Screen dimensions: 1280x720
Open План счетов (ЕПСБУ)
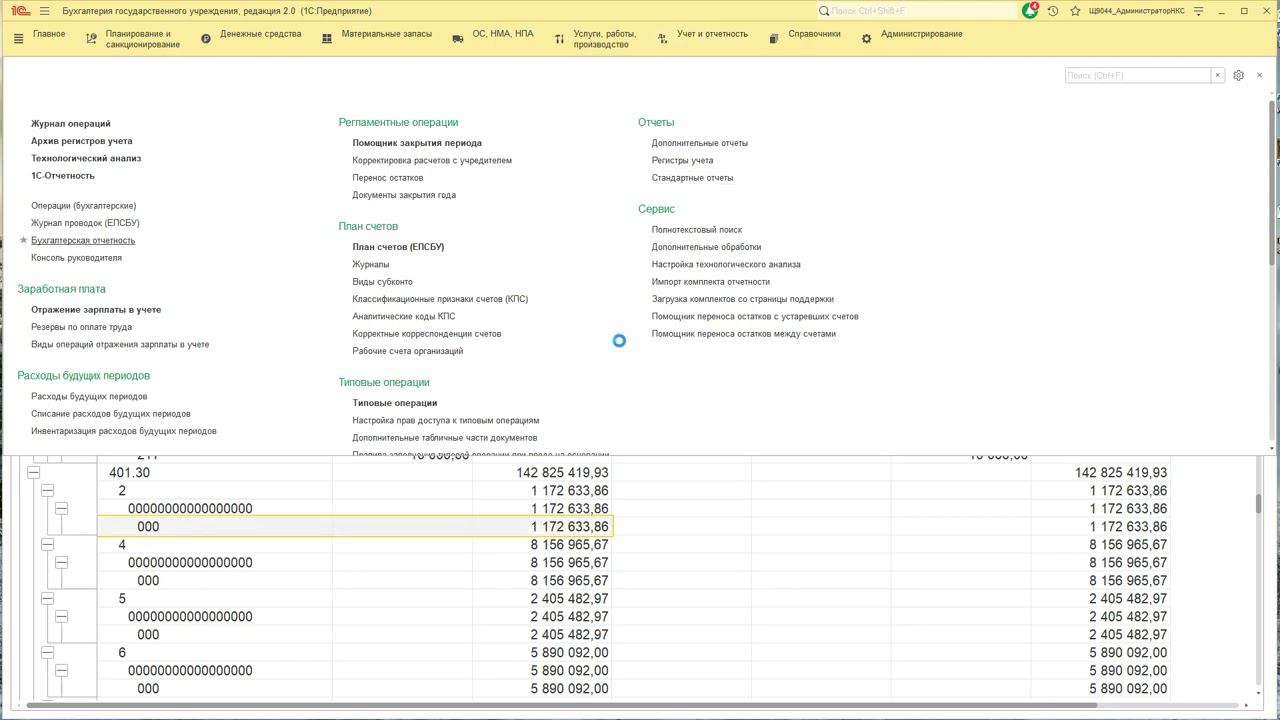point(398,247)
